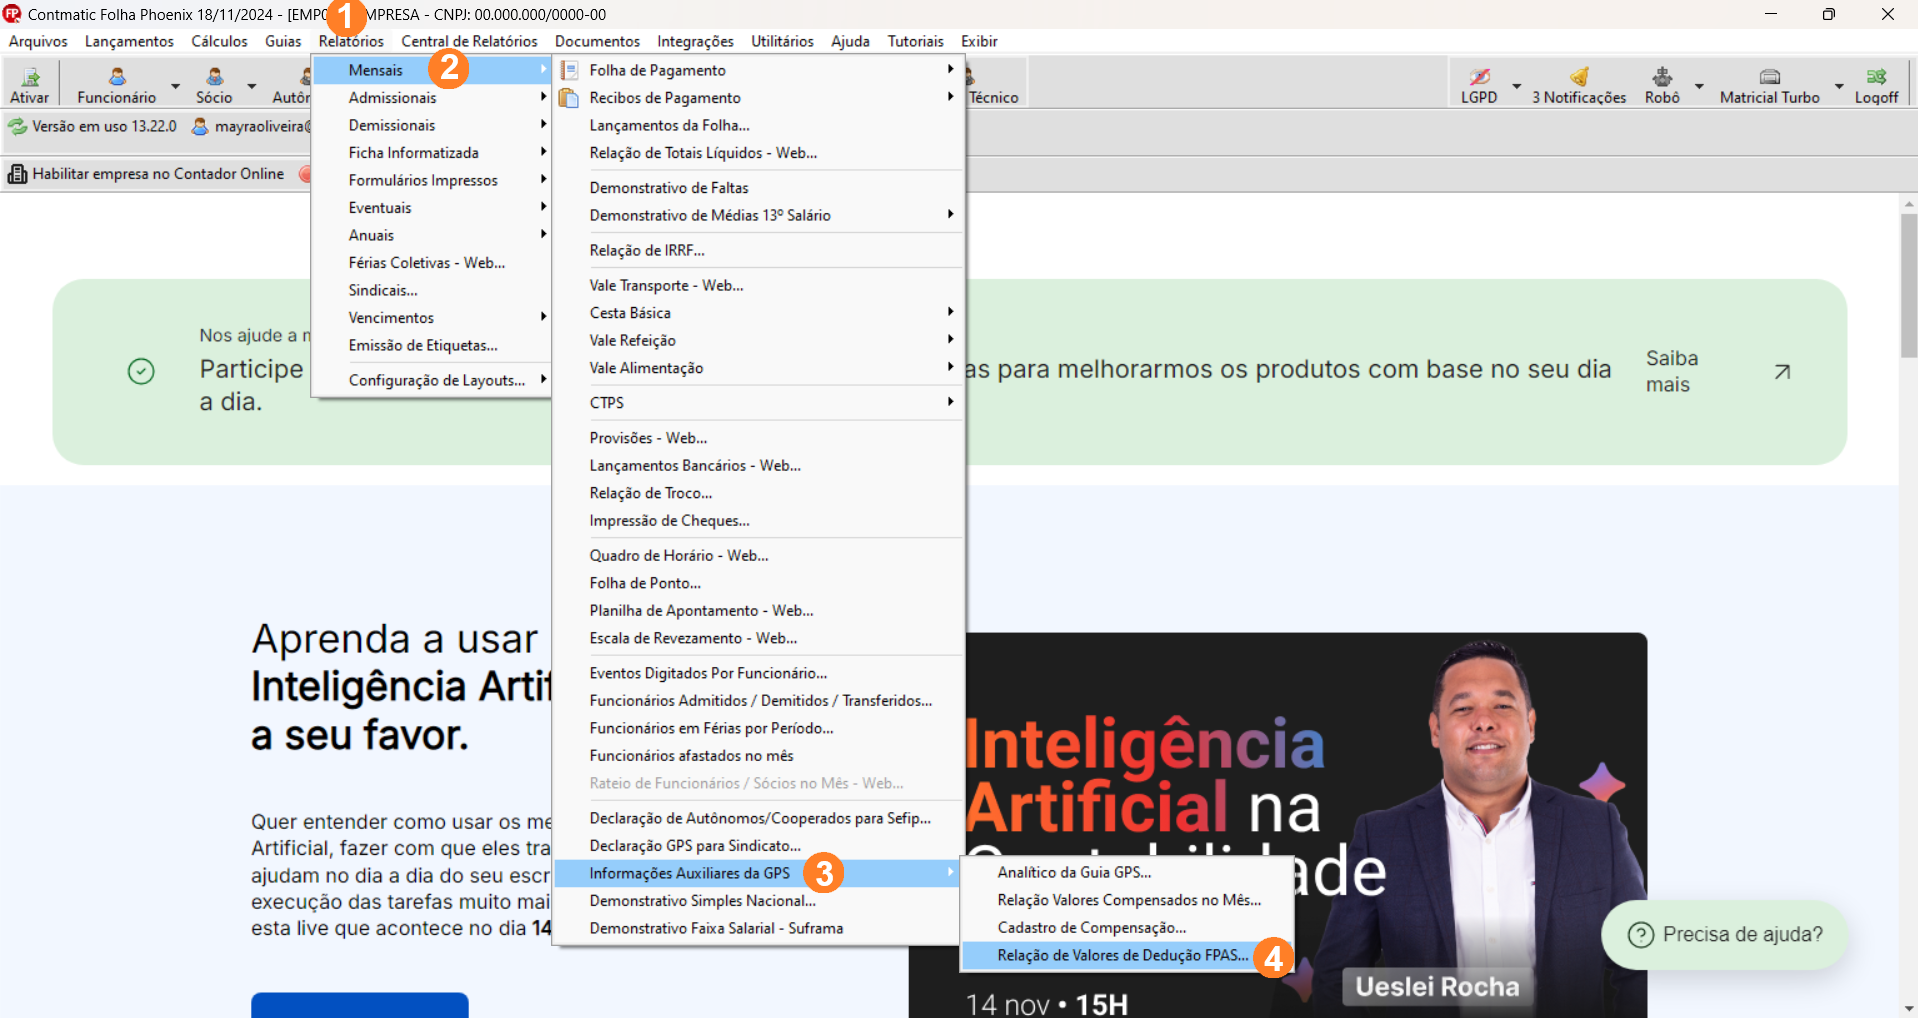The width and height of the screenshot is (1918, 1018).
Task: Click the Sócio toolbar icon
Action: click(214, 77)
